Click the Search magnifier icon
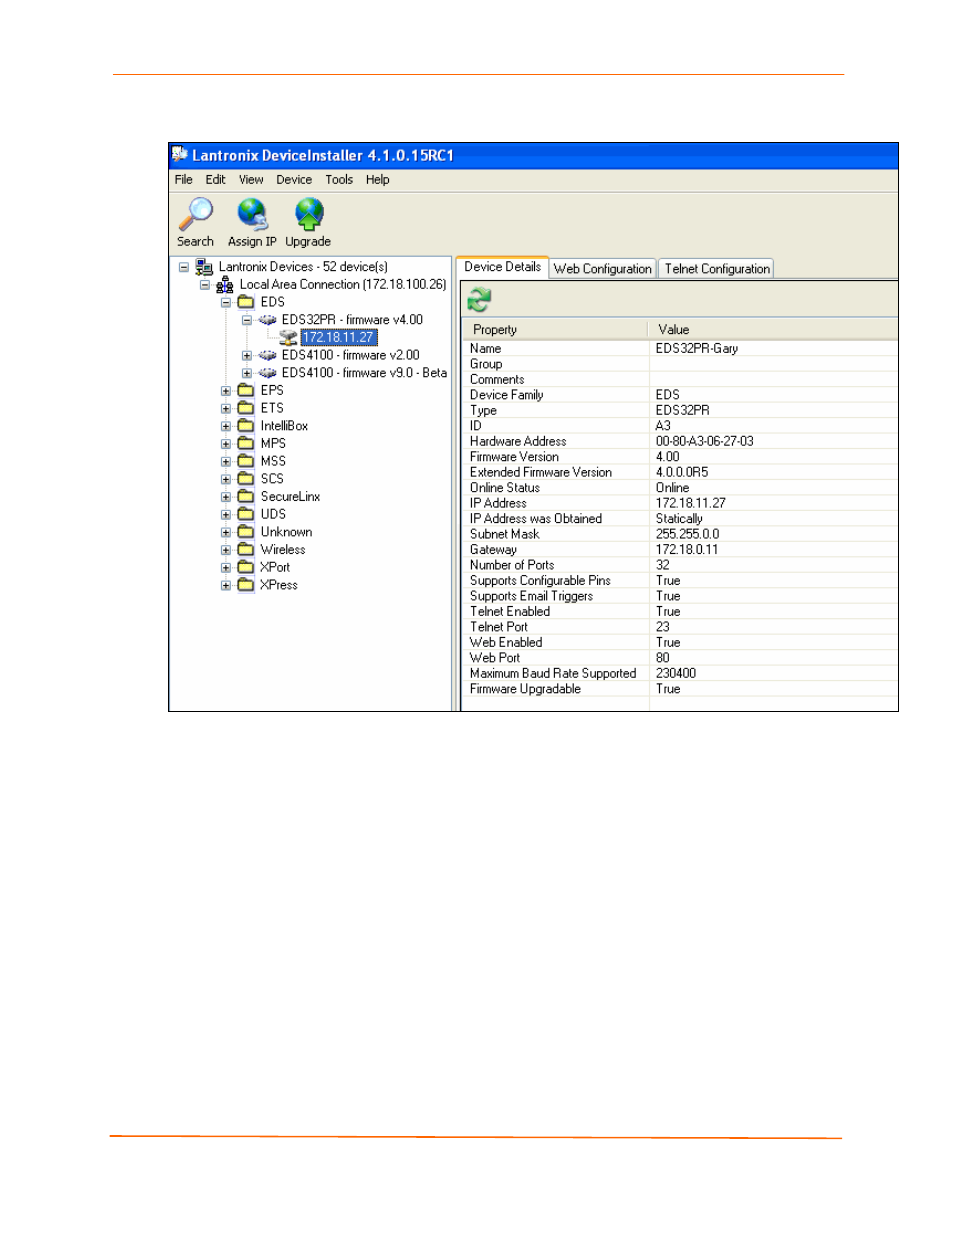The width and height of the screenshot is (954, 1235). point(196,214)
